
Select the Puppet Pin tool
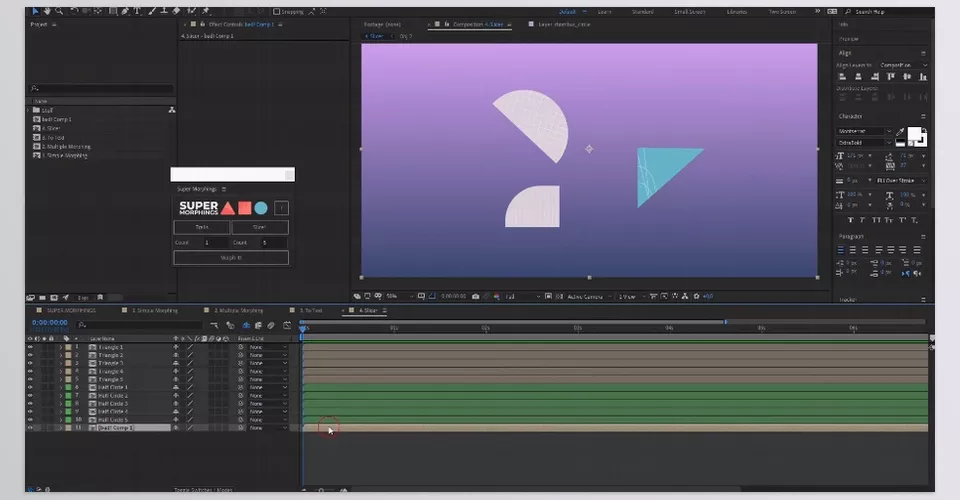pos(206,11)
